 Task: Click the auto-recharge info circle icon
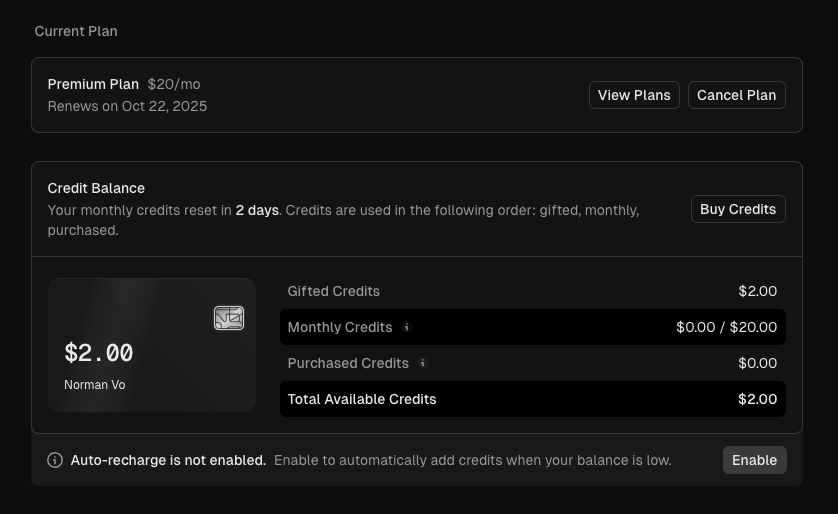(x=55, y=460)
